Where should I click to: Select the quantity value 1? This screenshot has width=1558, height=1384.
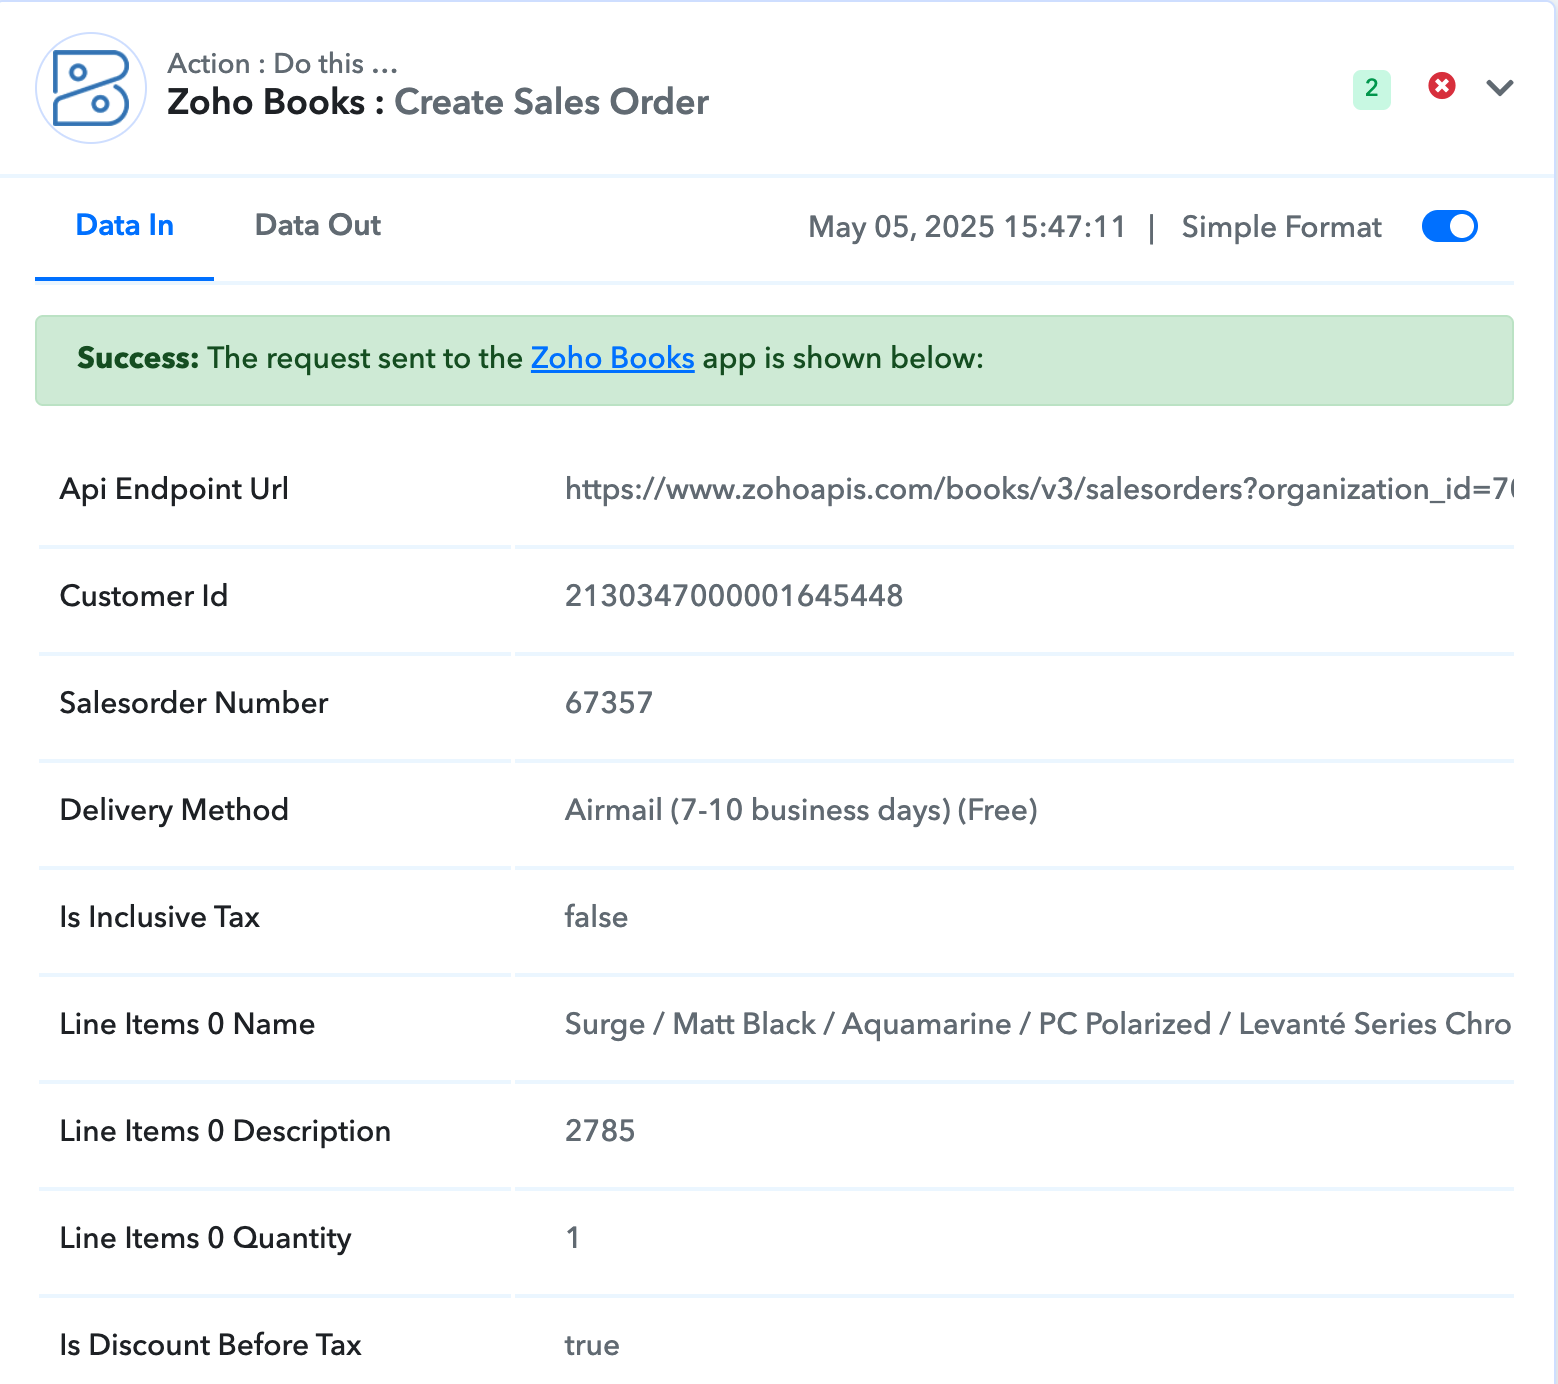(x=573, y=1238)
